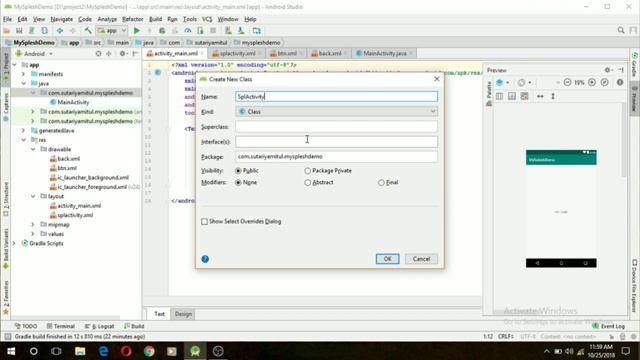Click the search magnifier in top right
Viewport: 640px width, 360px height.
point(621,30)
